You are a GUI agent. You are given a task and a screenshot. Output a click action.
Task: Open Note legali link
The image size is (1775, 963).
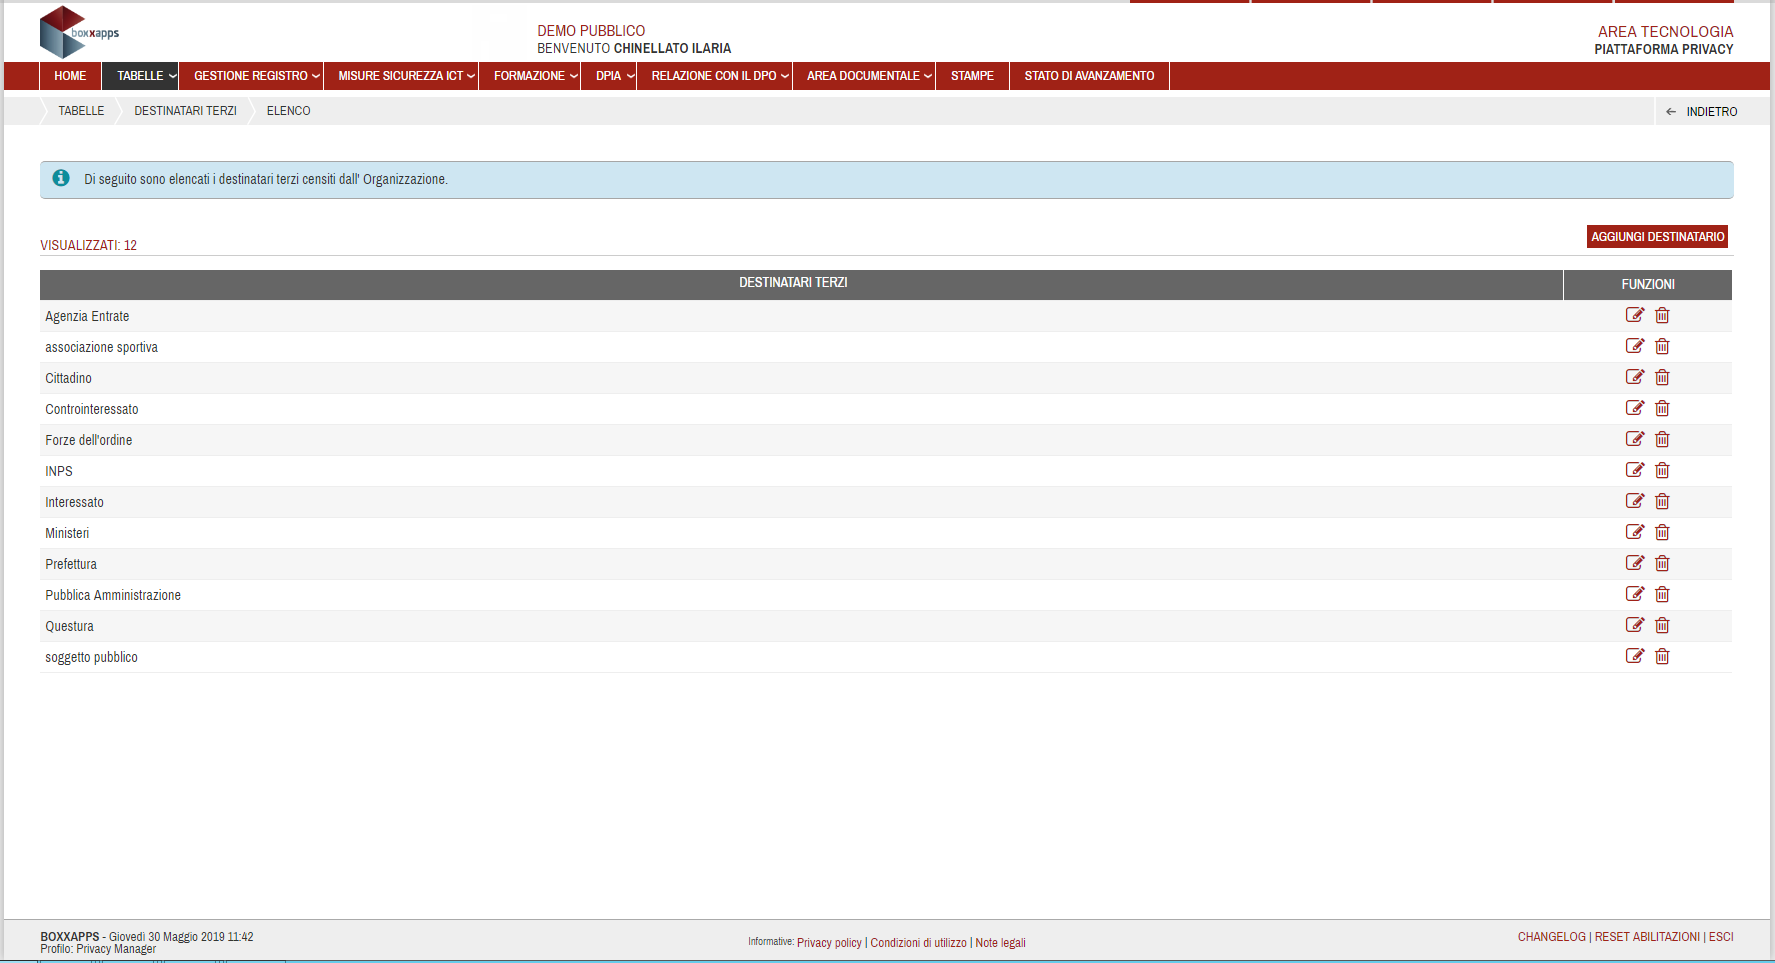(1001, 943)
